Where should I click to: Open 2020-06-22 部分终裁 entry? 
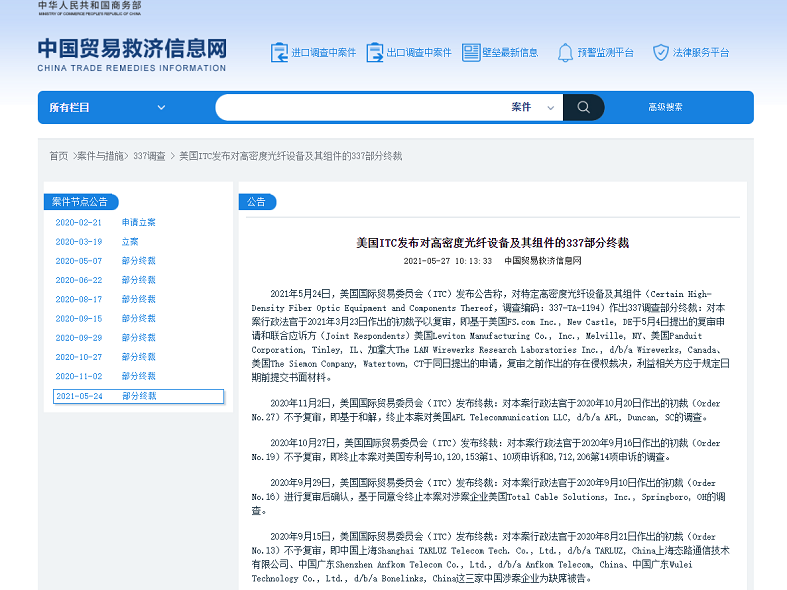click(x=105, y=280)
